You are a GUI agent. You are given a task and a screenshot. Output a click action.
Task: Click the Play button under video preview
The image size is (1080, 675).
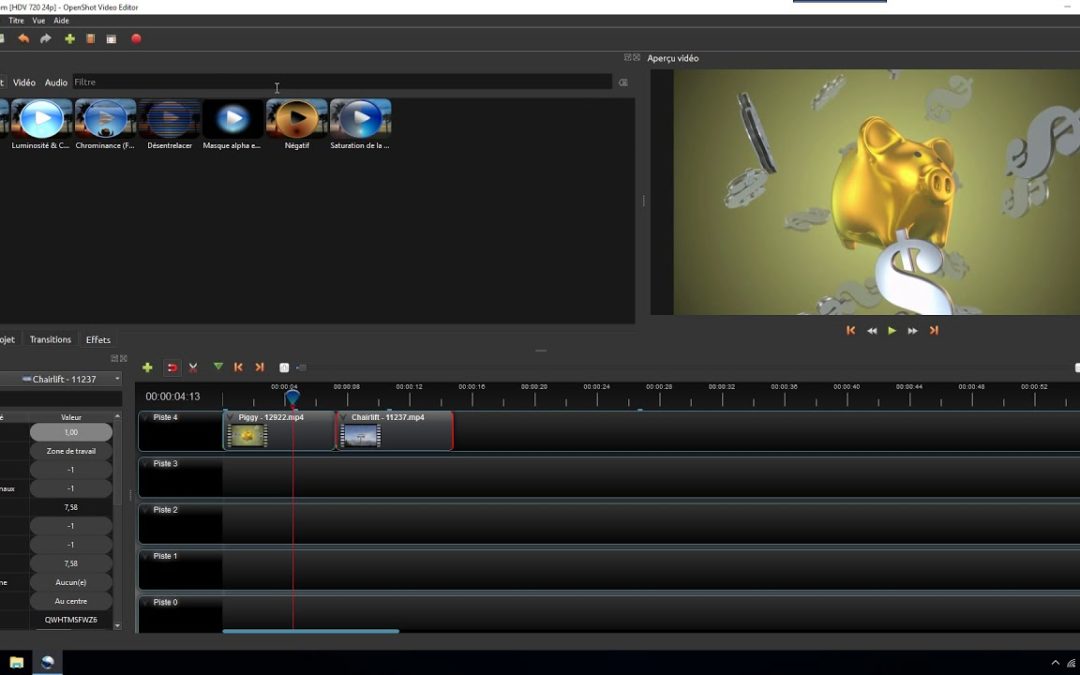(x=892, y=330)
